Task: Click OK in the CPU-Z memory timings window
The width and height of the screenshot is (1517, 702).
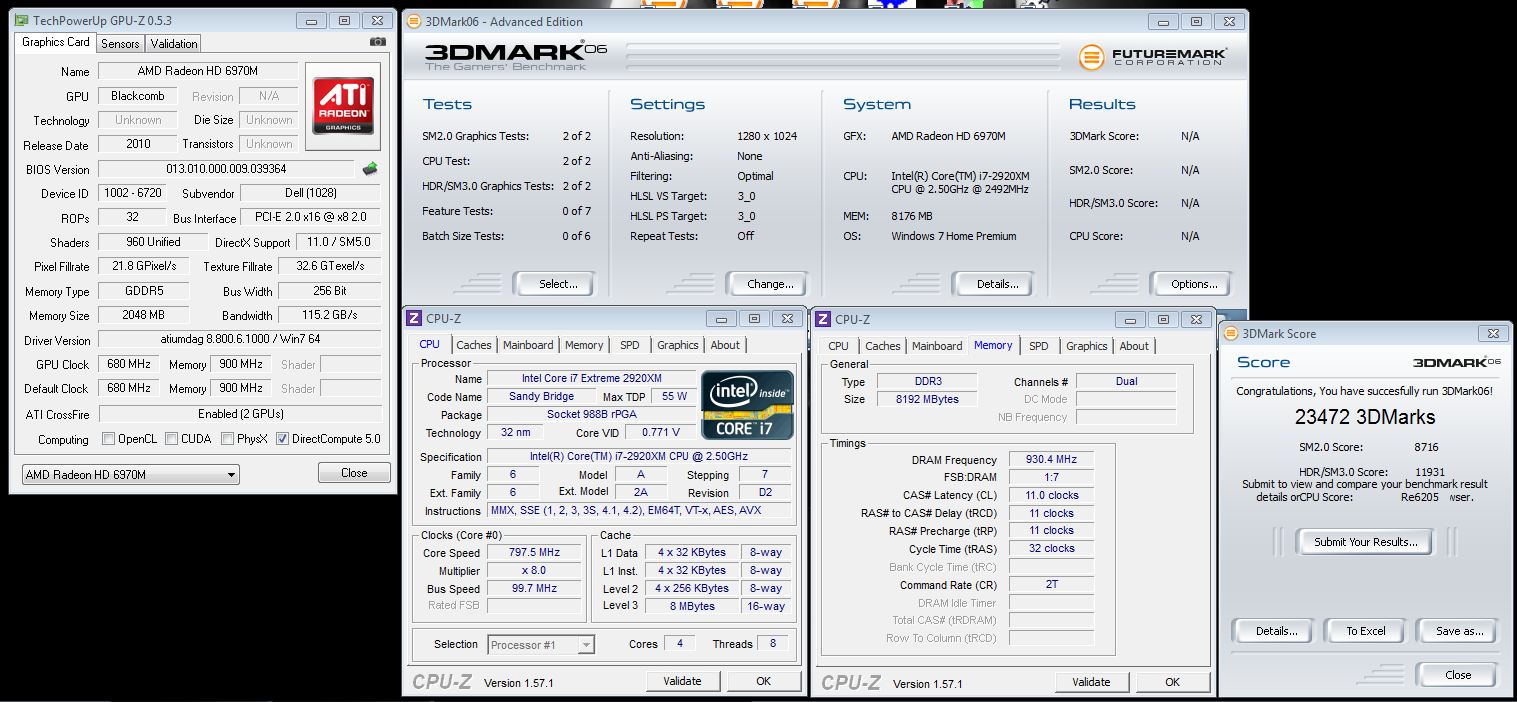Action: (1173, 682)
